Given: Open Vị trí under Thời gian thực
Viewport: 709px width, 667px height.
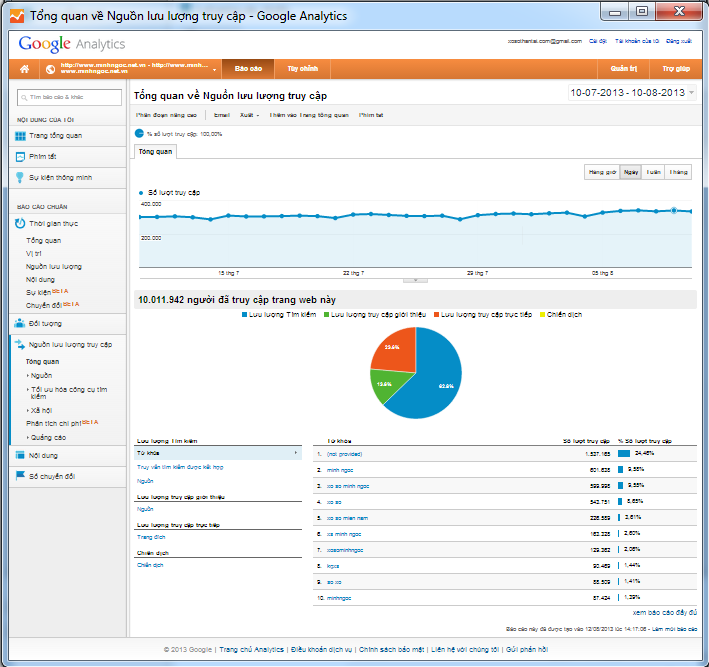Looking at the screenshot, I should [x=33, y=254].
